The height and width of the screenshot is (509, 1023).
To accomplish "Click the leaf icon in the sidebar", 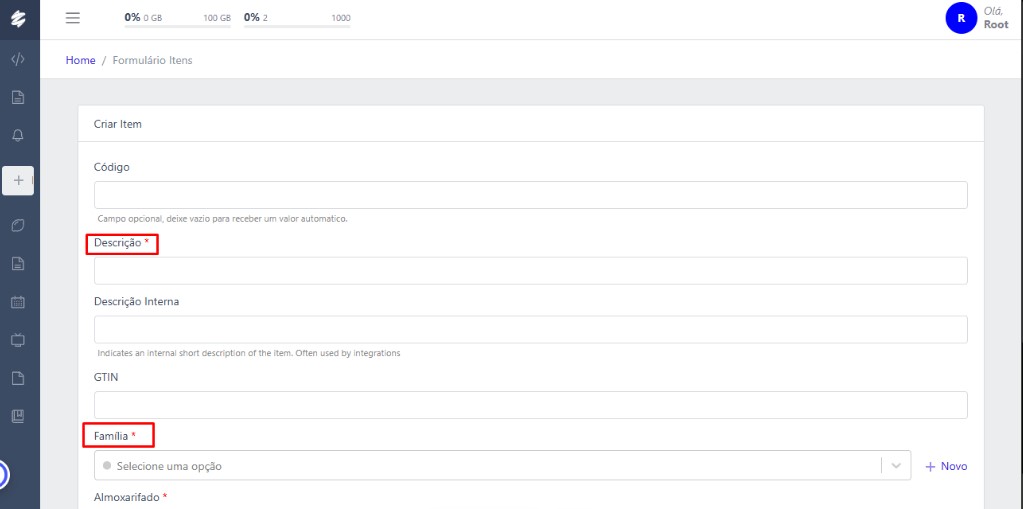I will (18, 226).
